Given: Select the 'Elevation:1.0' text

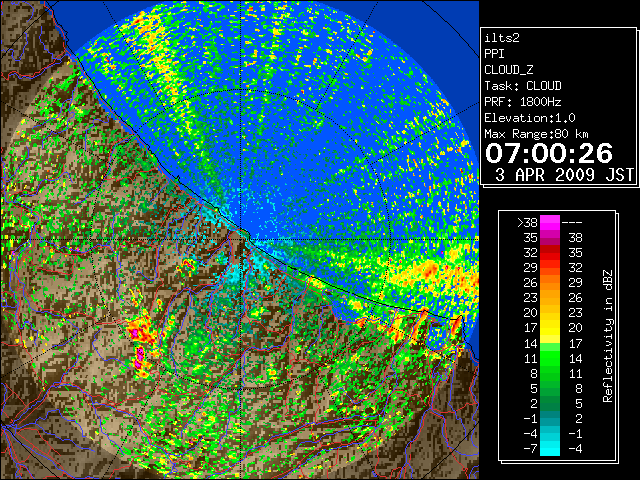Looking at the screenshot, I should (x=530, y=118).
